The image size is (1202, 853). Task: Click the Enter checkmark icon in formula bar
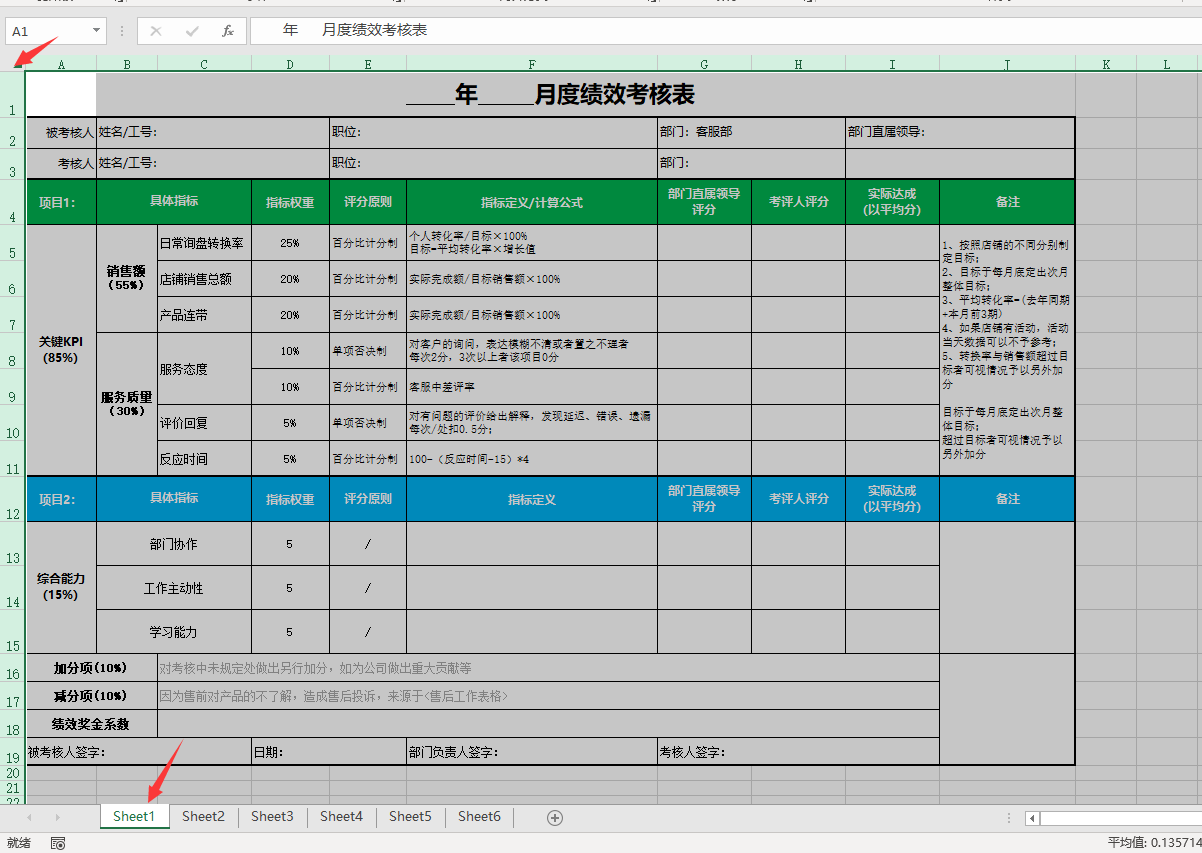coord(192,31)
